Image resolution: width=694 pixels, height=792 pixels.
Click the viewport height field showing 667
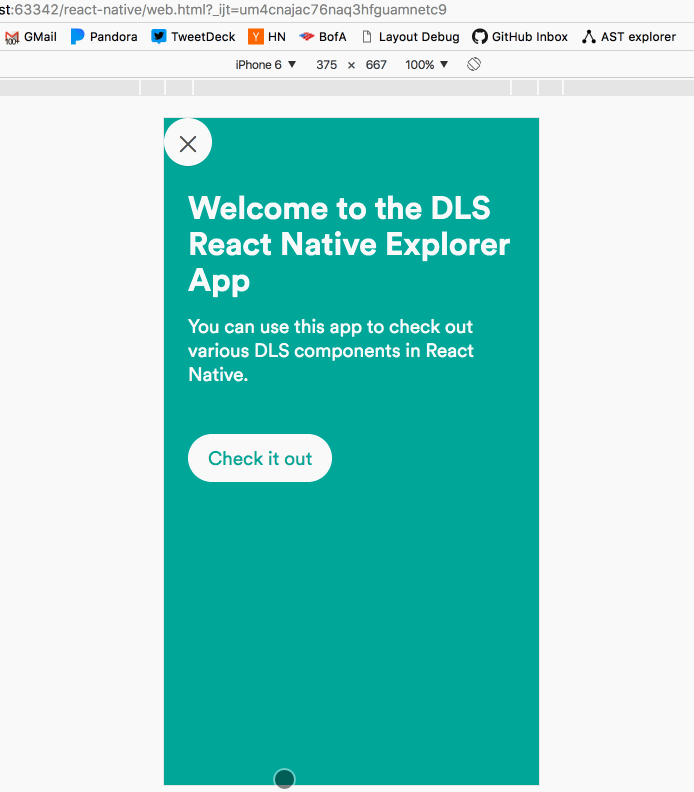click(x=376, y=64)
